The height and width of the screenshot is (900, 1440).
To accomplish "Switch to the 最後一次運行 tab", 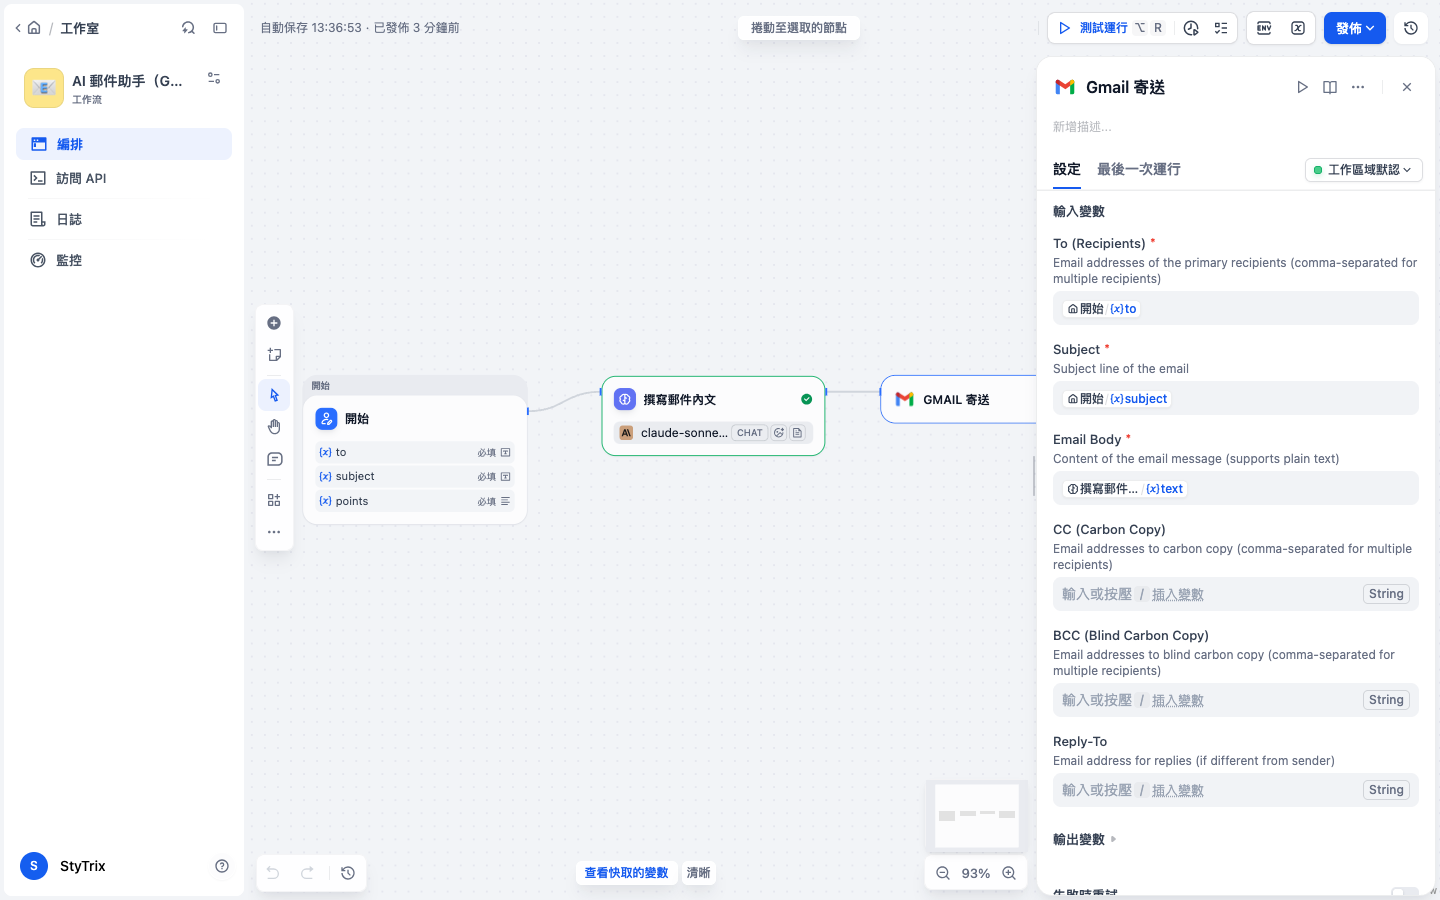I will (x=1139, y=169).
